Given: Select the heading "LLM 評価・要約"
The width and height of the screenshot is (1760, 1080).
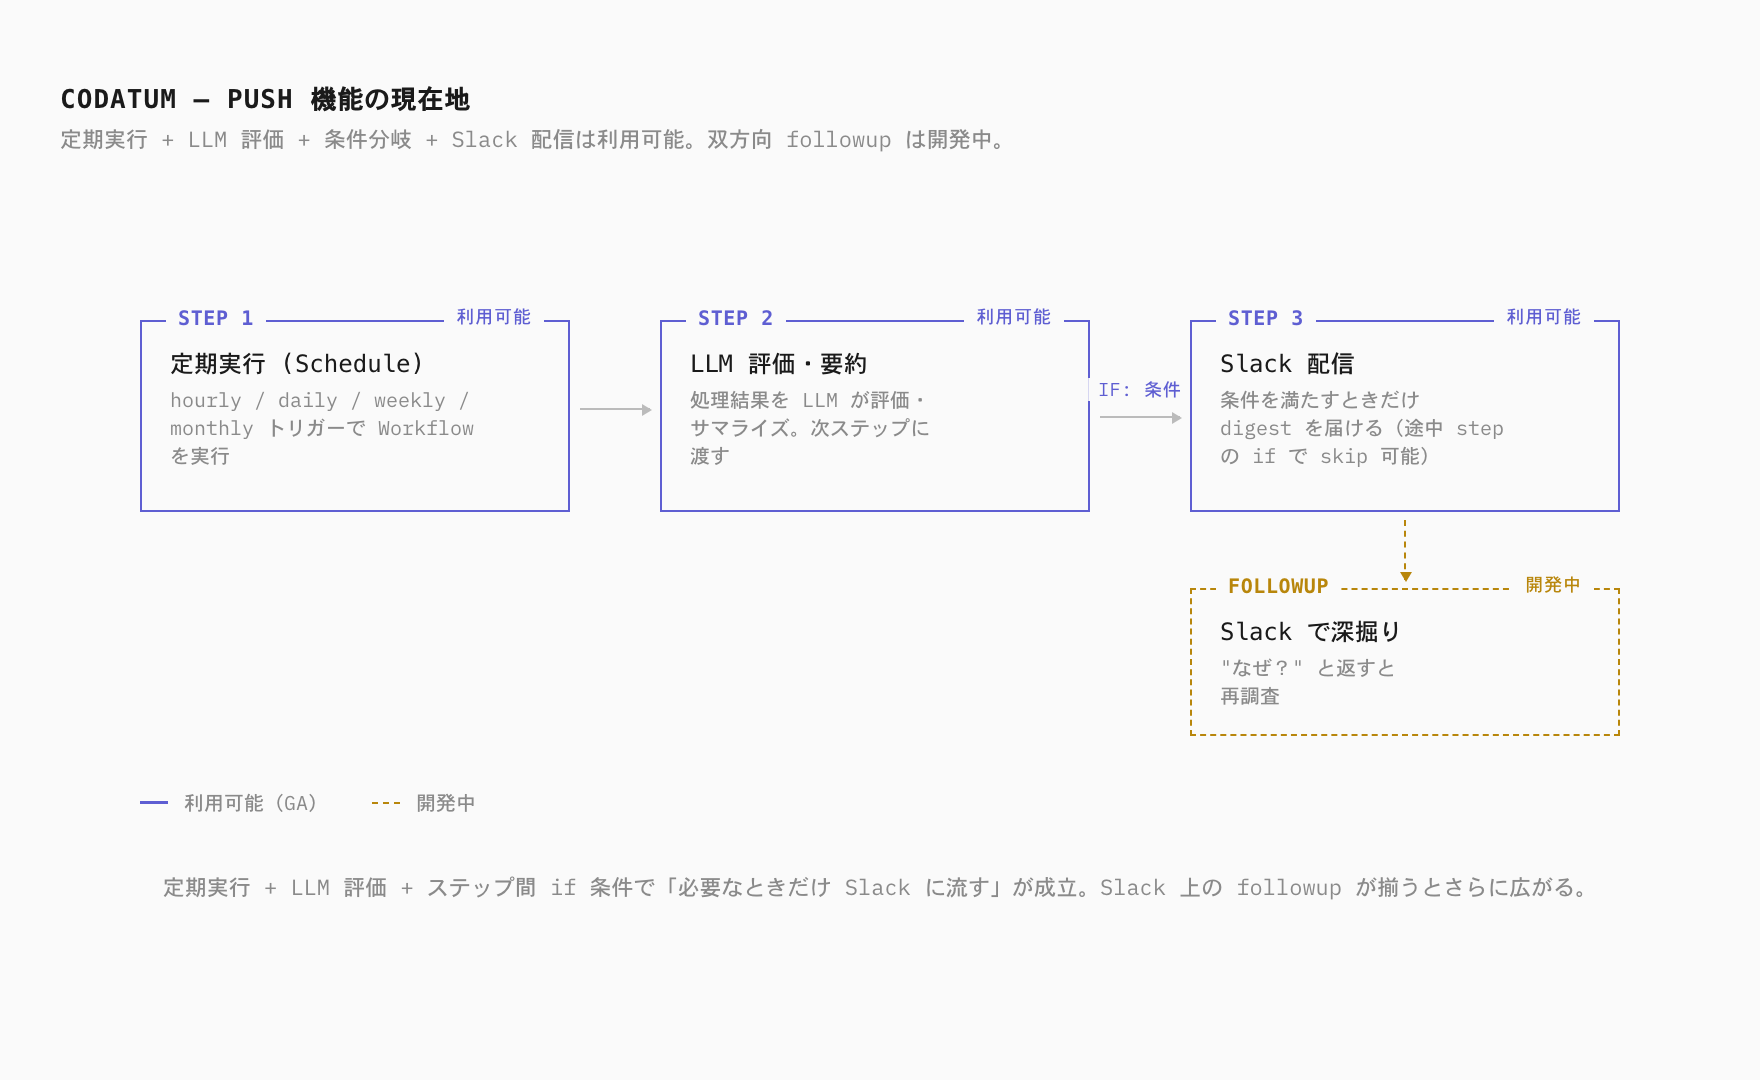Looking at the screenshot, I should tap(778, 364).
